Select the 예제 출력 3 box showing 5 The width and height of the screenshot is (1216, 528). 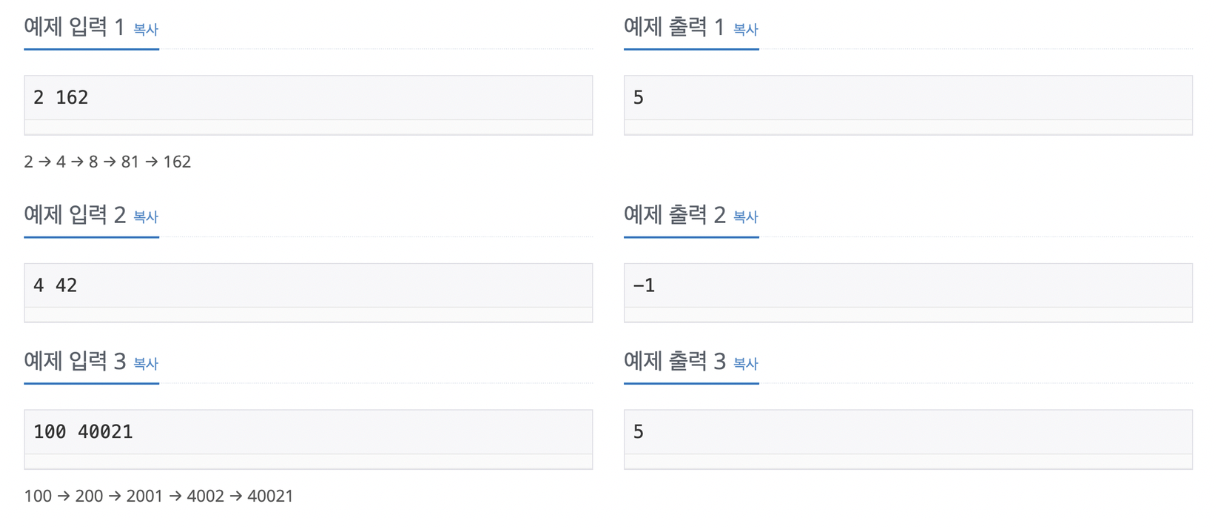pyautogui.click(x=908, y=439)
